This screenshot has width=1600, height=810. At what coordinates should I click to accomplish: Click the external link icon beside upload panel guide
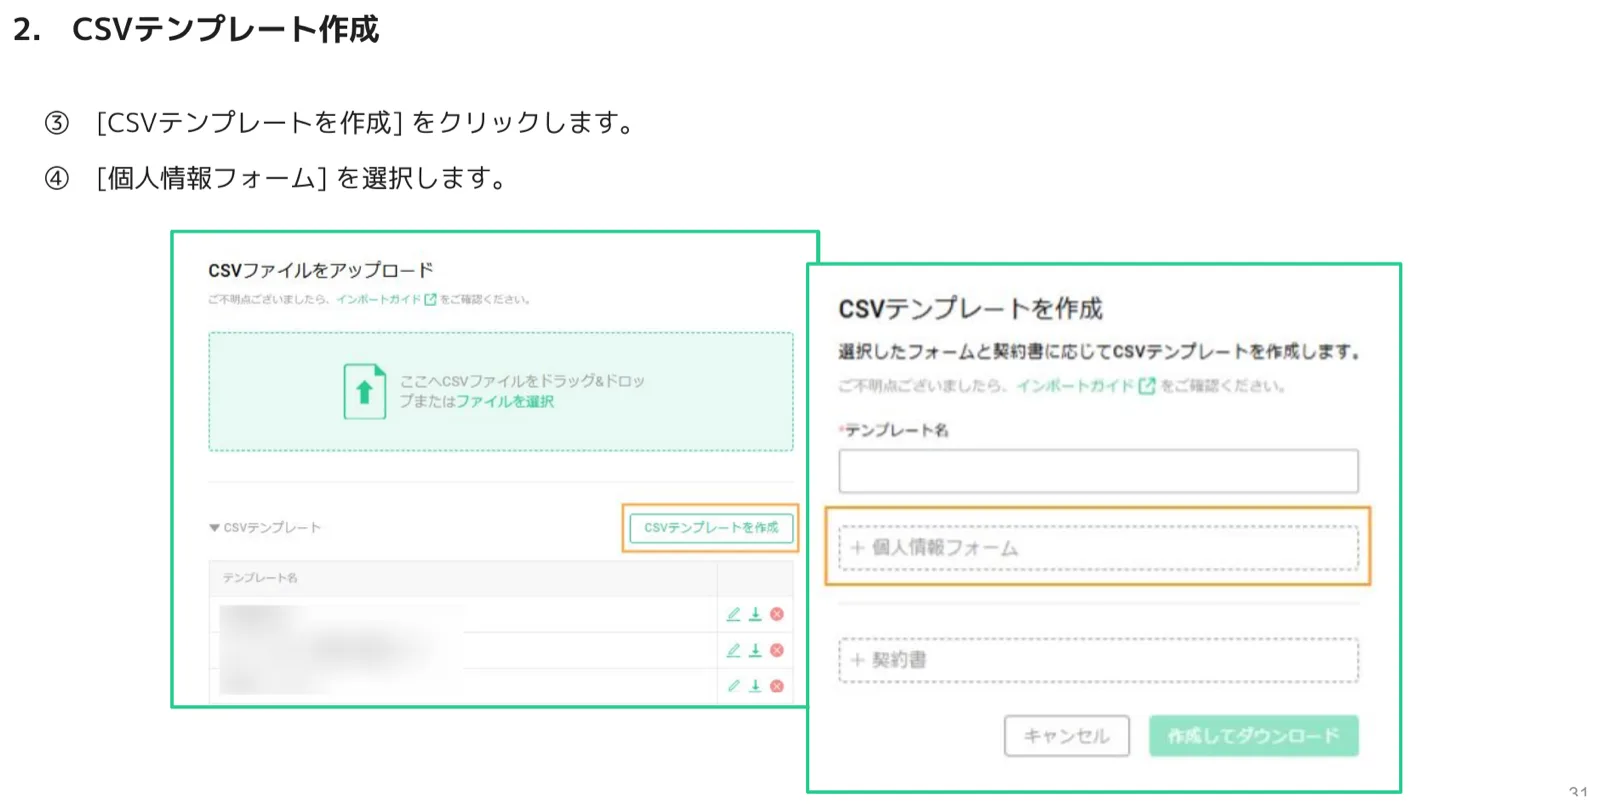pyautogui.click(x=431, y=299)
